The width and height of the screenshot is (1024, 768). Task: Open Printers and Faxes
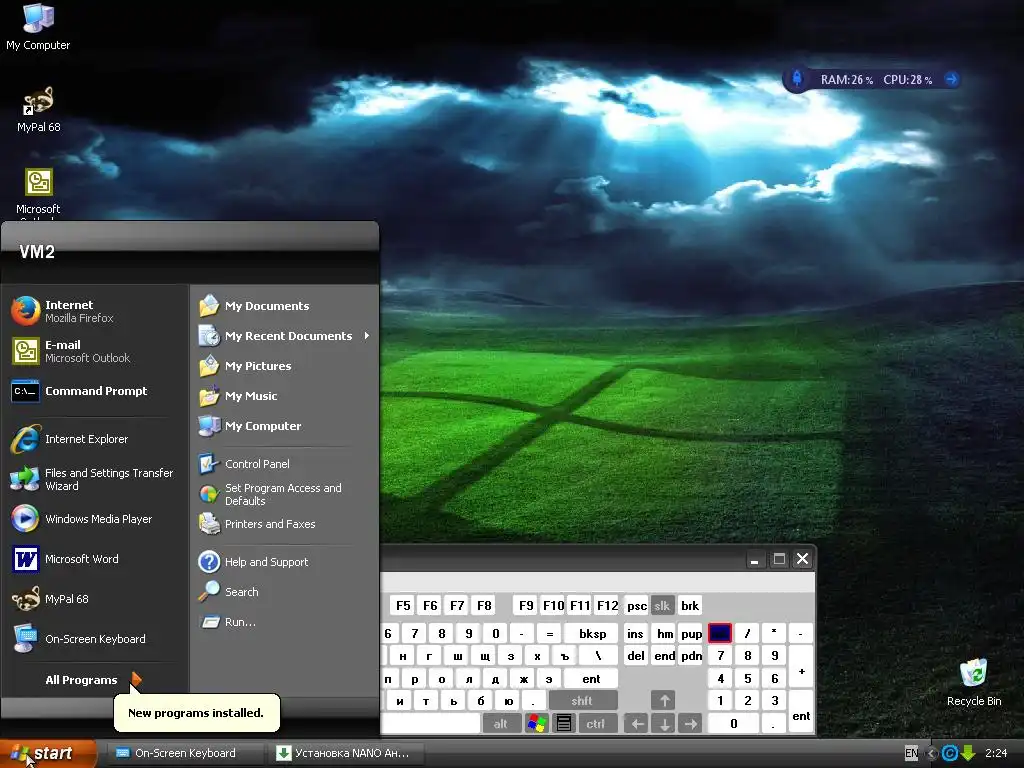point(285,524)
